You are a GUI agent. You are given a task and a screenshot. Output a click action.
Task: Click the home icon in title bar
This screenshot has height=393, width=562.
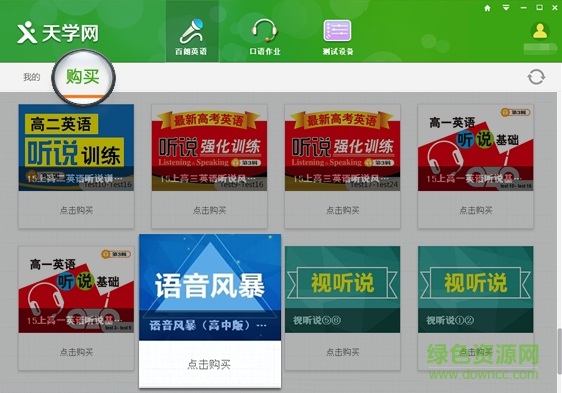[x=487, y=8]
